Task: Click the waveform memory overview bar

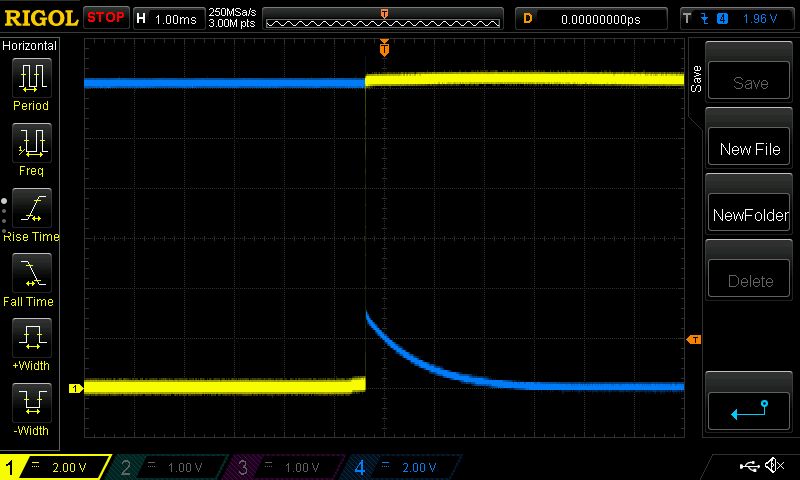Action: pos(383,19)
